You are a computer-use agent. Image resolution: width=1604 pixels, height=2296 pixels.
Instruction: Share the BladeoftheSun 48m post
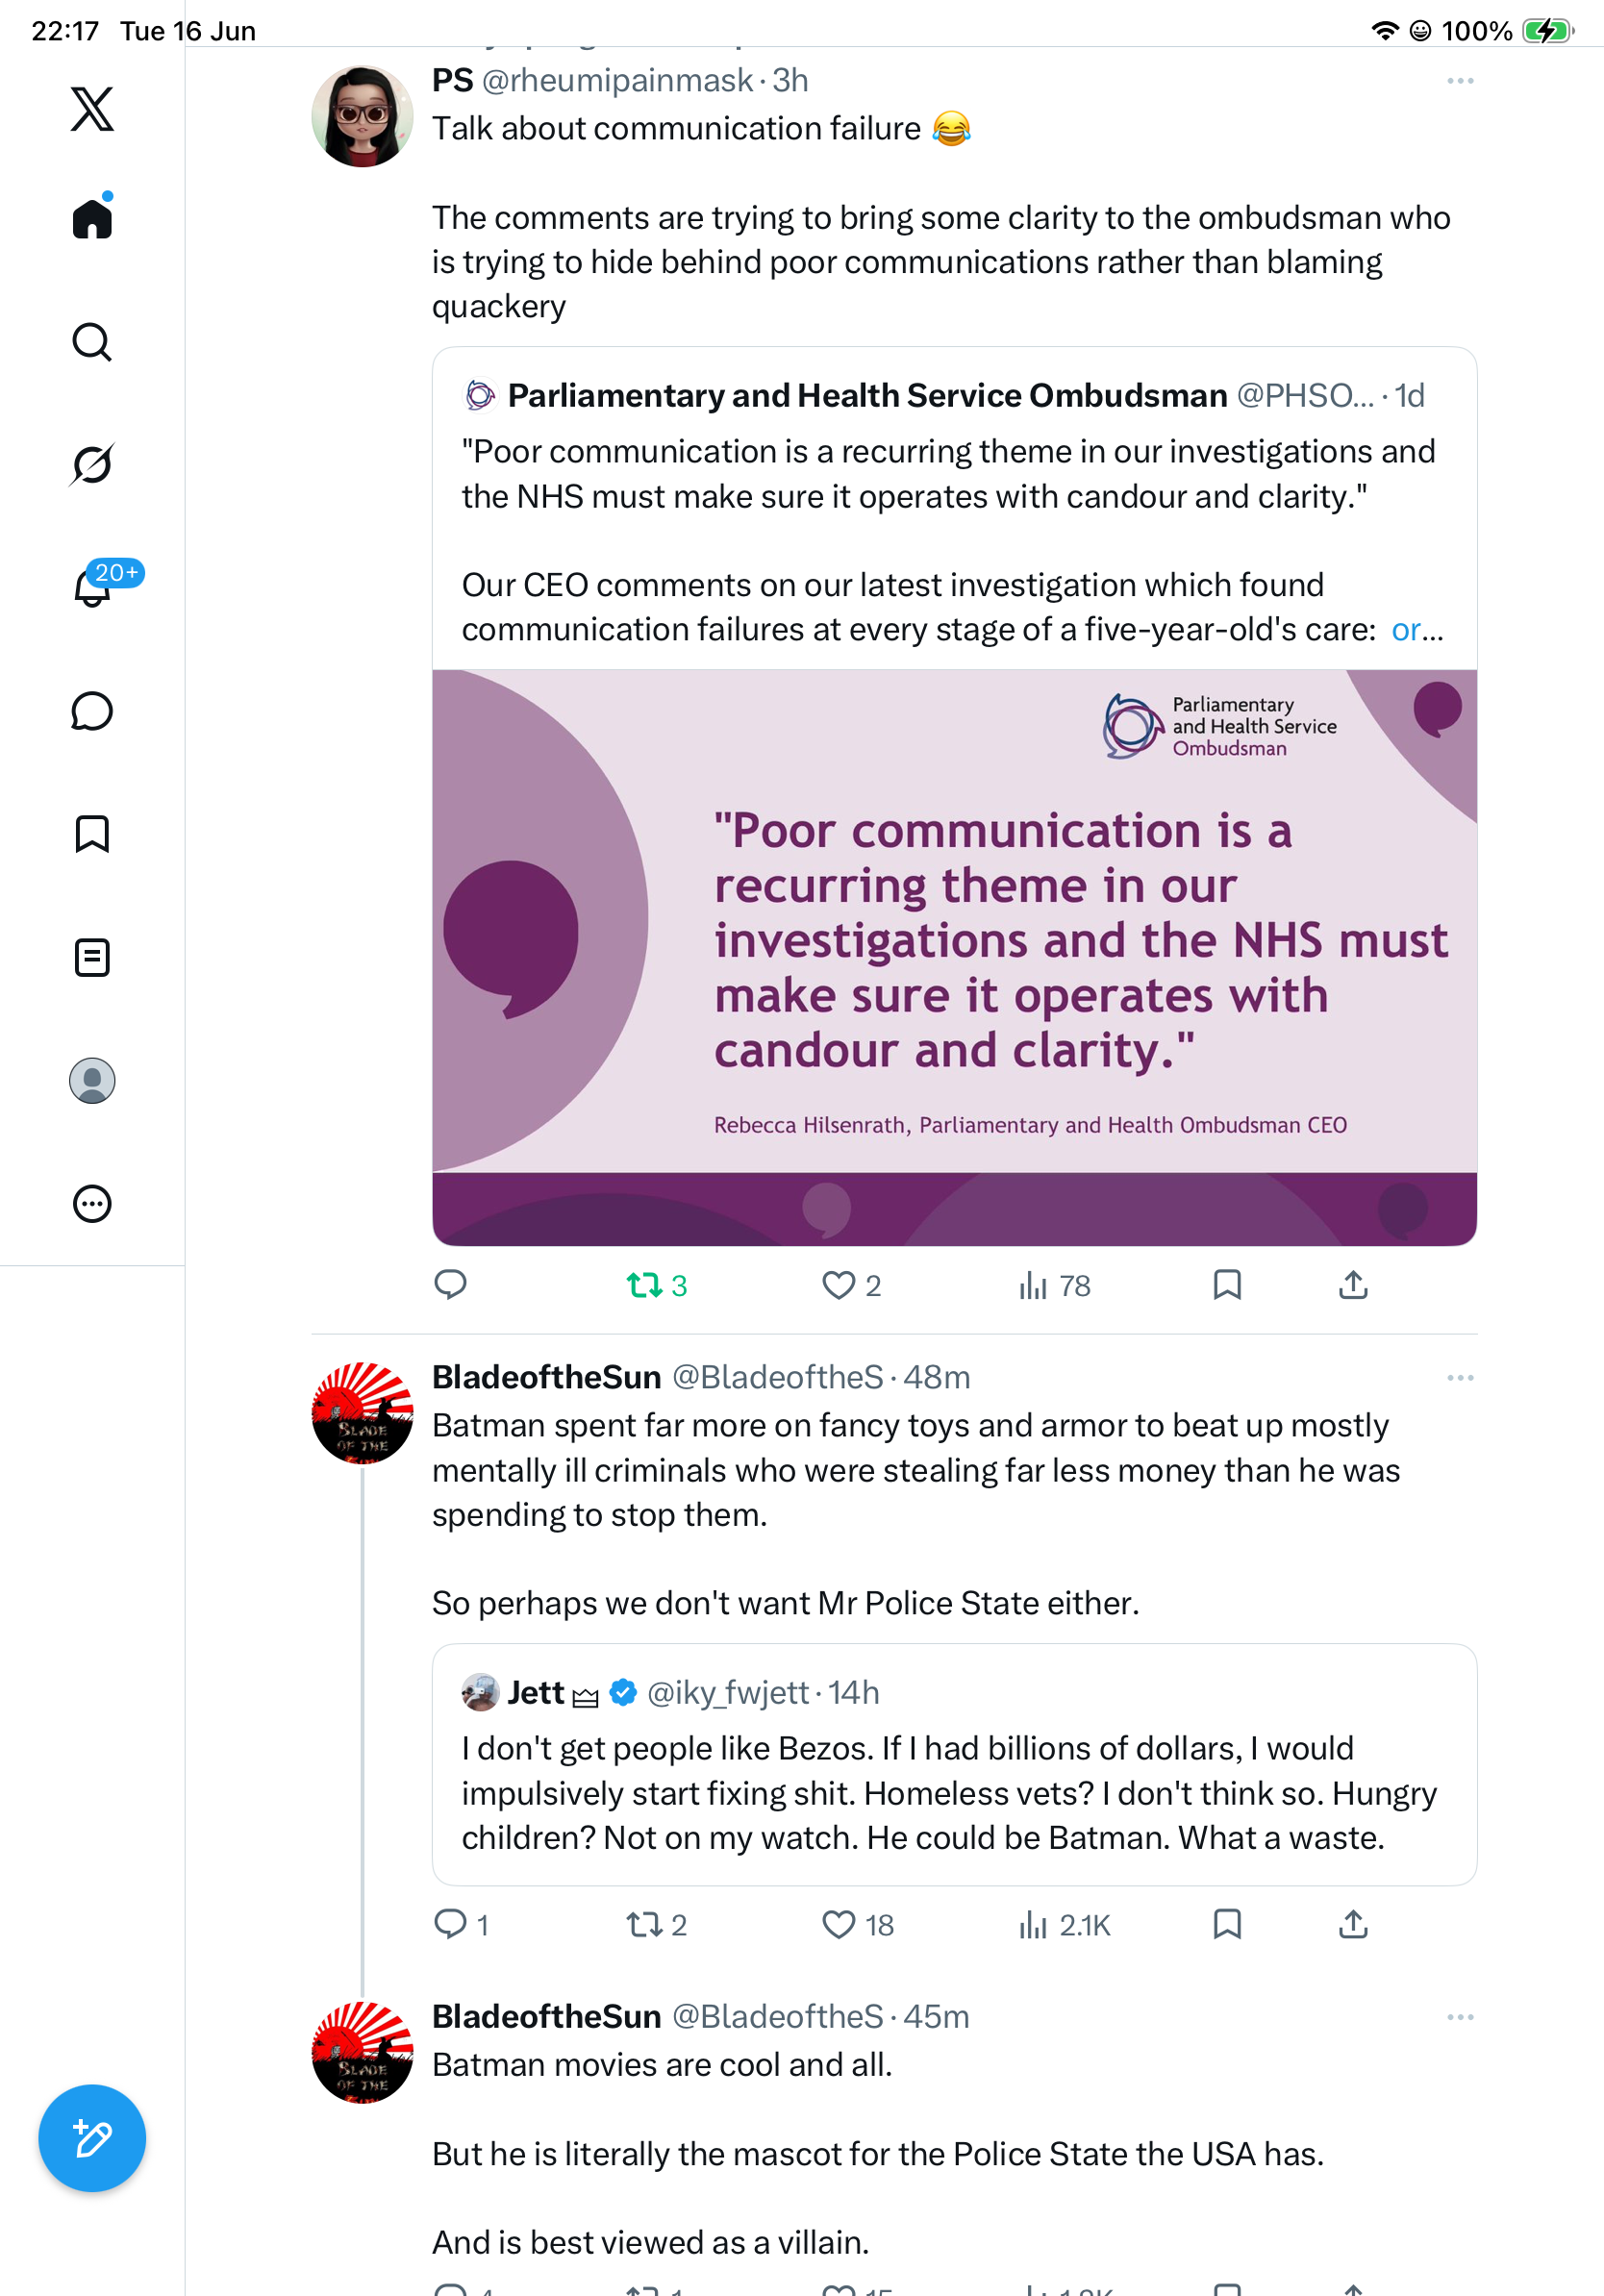click(x=1353, y=1924)
